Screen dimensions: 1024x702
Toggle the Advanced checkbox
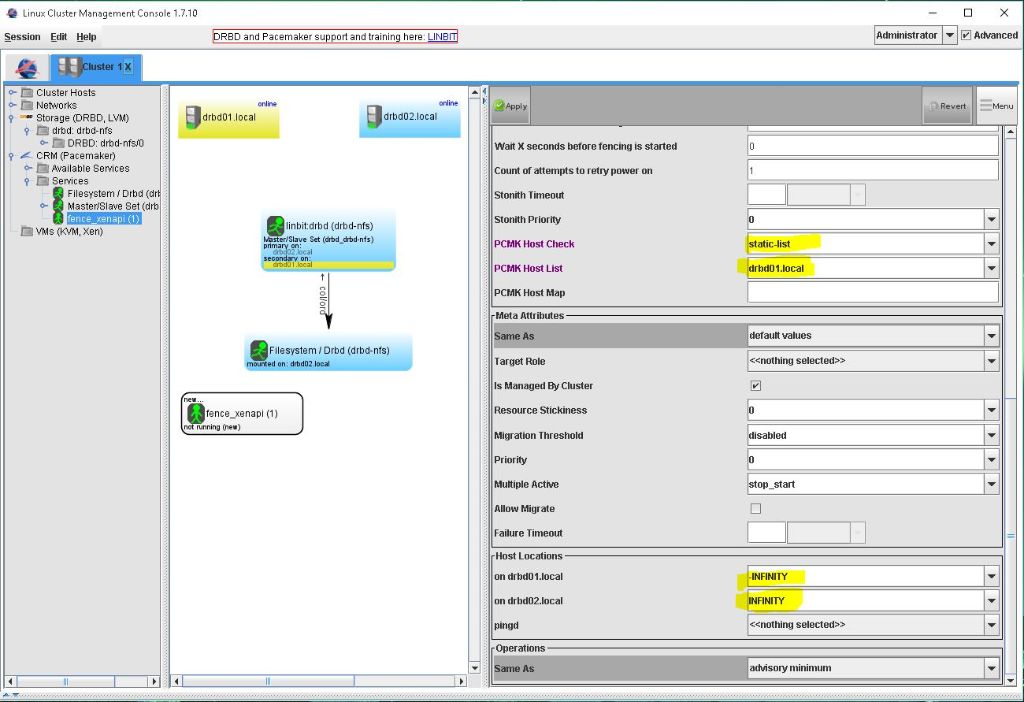(x=966, y=36)
